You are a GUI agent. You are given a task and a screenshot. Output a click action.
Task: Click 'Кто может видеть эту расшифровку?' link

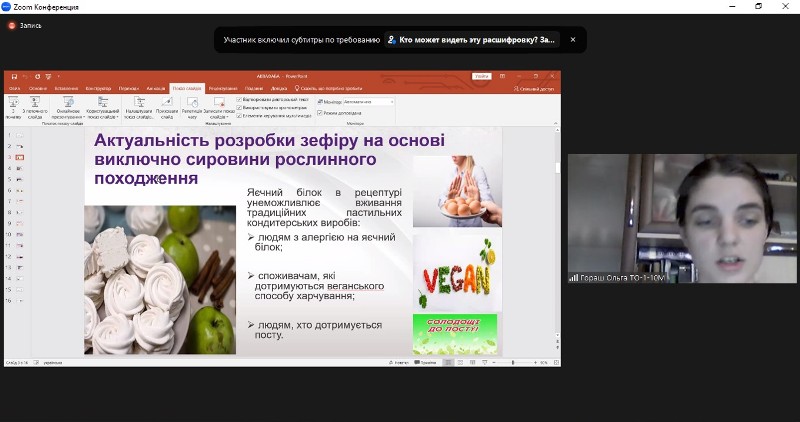pyautogui.click(x=472, y=40)
